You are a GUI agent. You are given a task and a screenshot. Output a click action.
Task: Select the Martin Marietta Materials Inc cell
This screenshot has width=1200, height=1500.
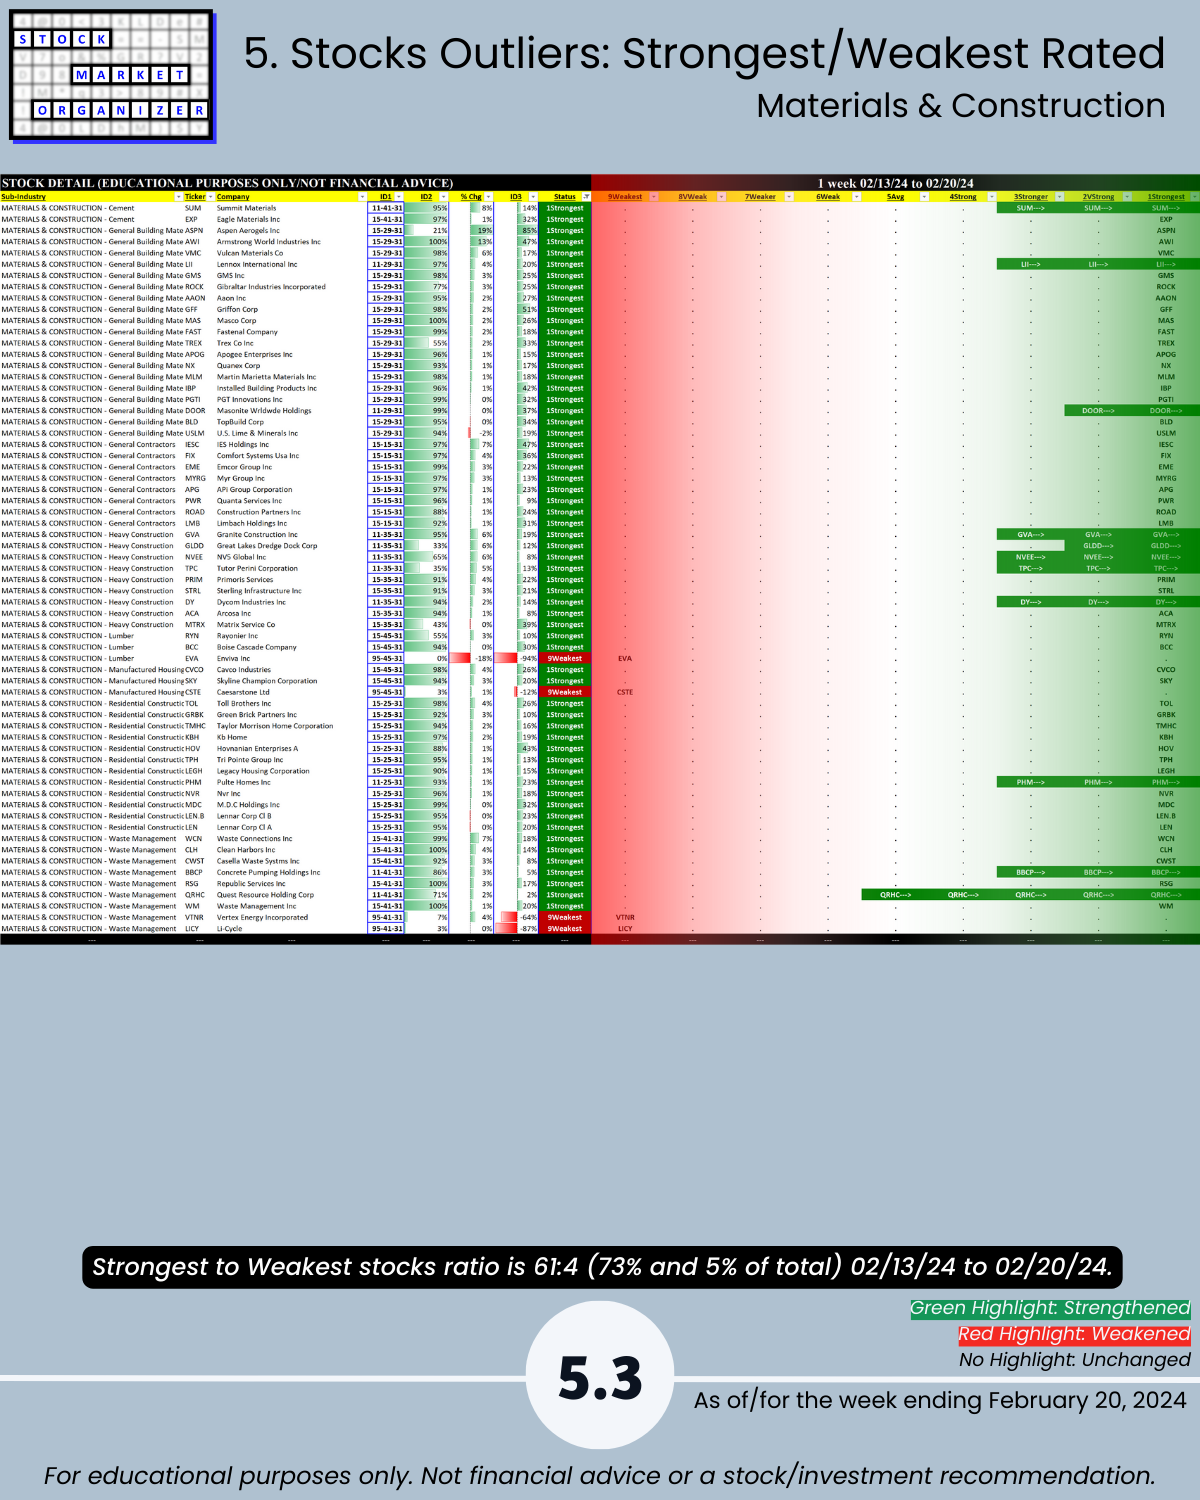[x=291, y=377]
